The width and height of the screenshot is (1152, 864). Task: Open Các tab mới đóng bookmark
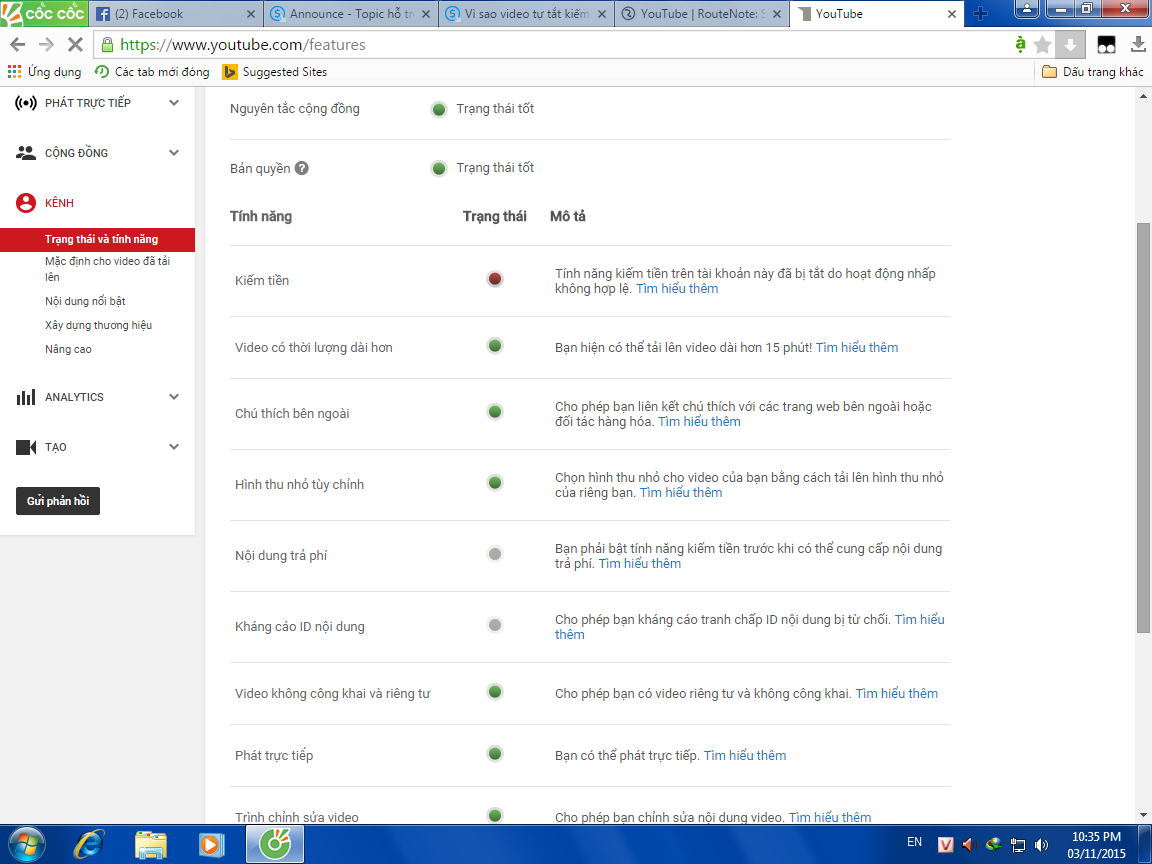152,72
